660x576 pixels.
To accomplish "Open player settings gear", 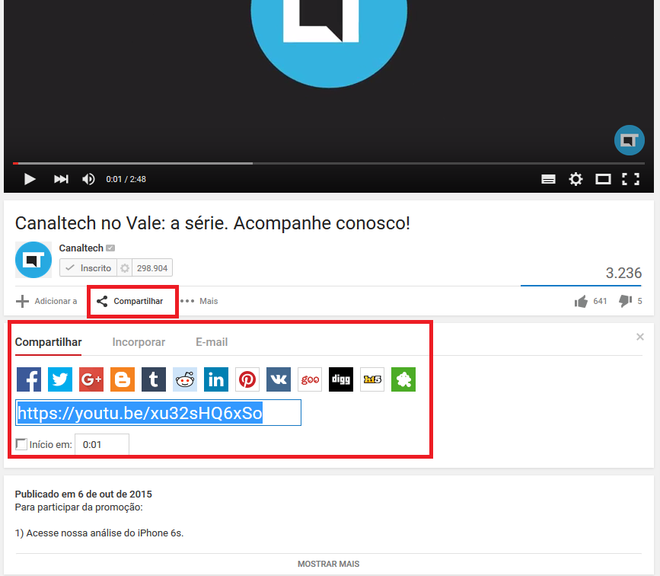I will pos(575,179).
